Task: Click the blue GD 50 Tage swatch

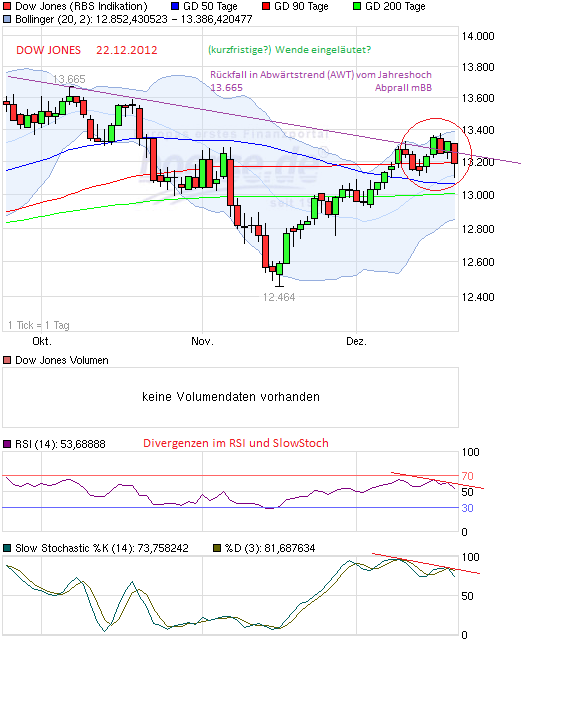Action: tap(175, 6)
